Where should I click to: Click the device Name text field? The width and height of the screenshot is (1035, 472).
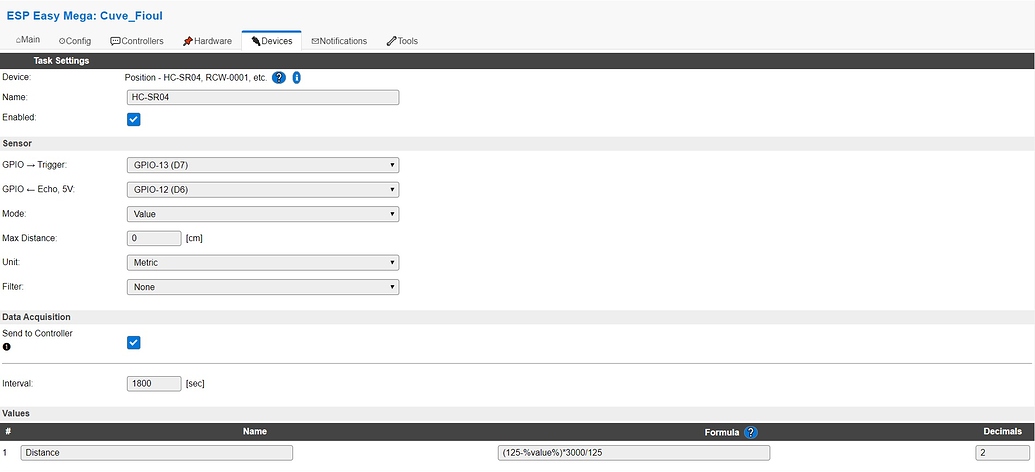coord(263,97)
